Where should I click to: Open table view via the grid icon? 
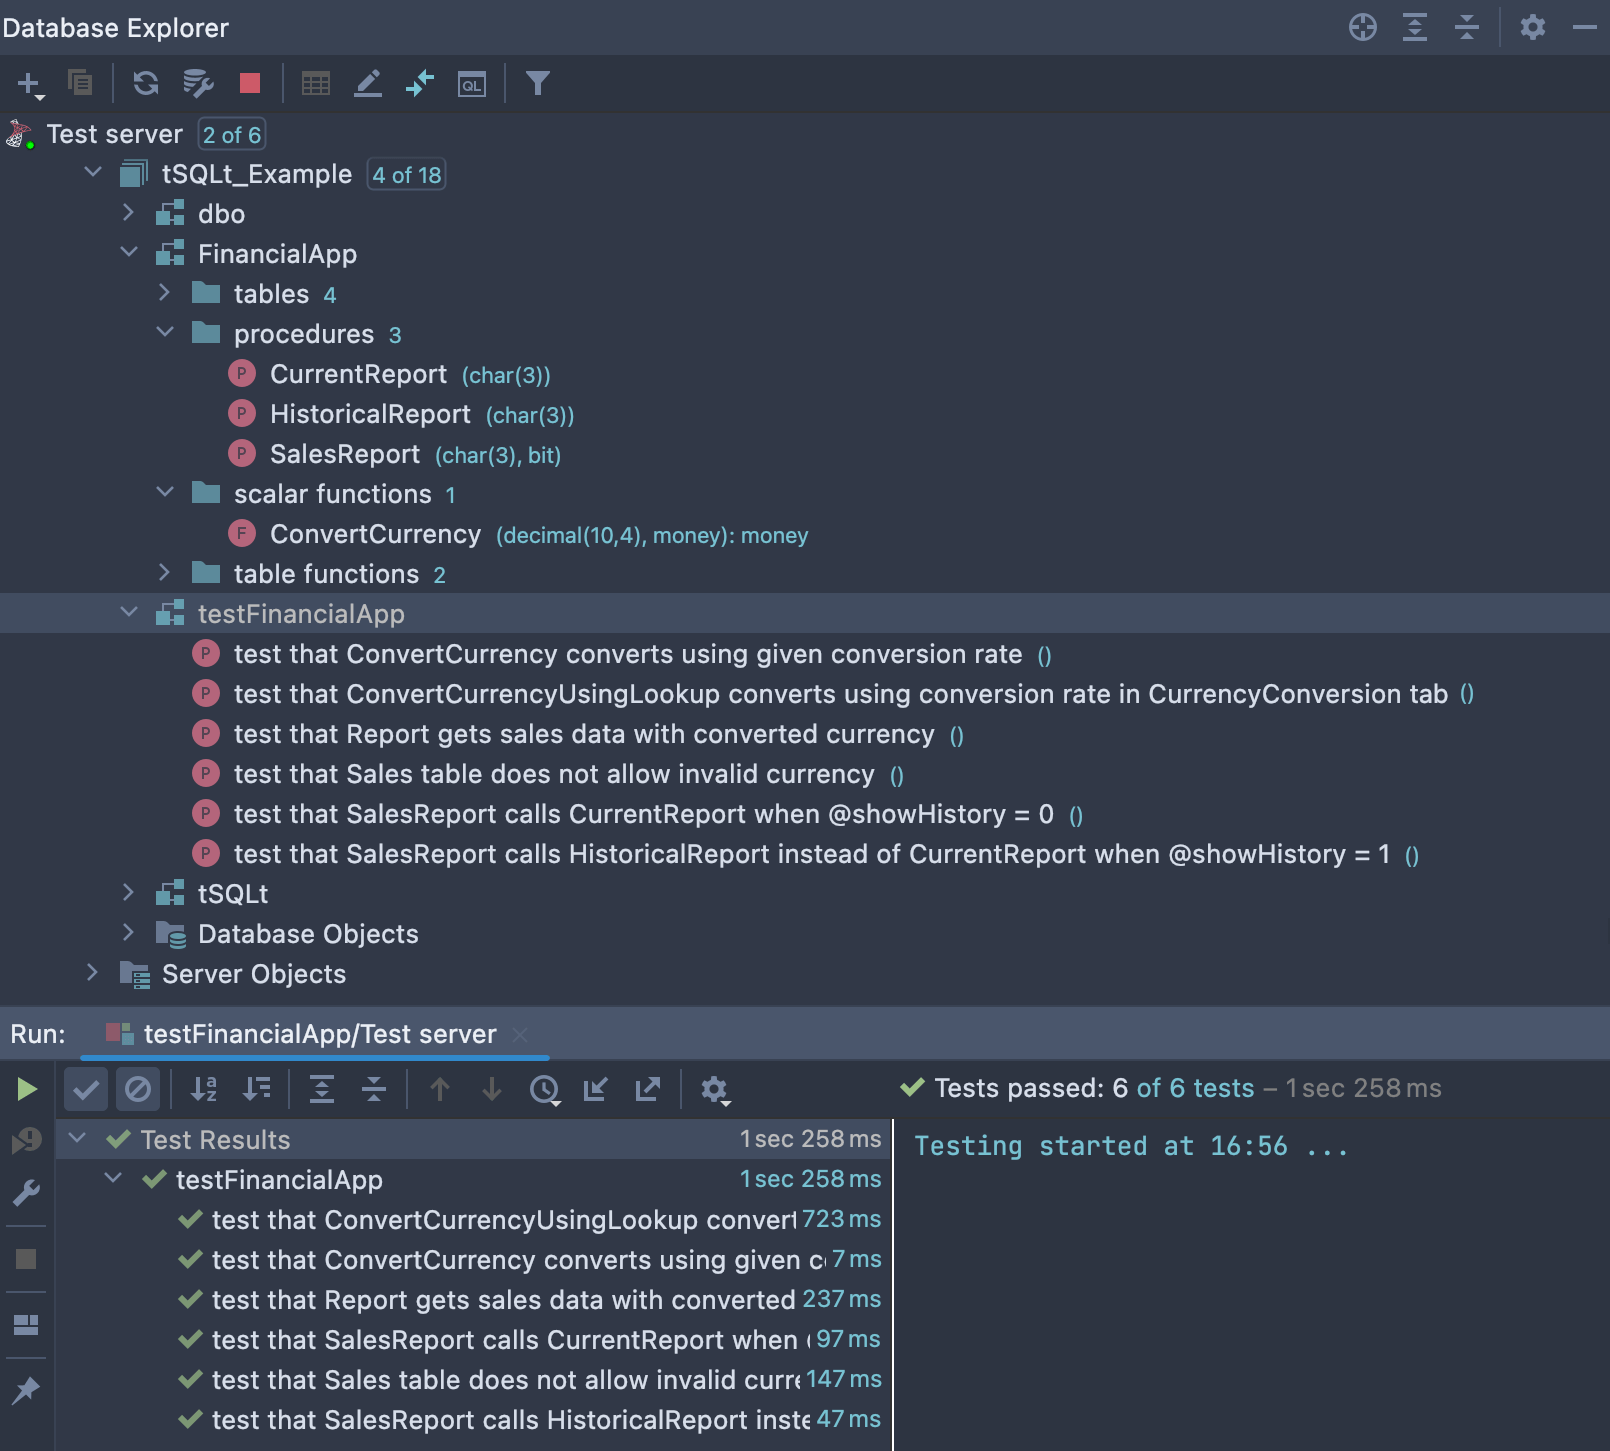(x=316, y=84)
